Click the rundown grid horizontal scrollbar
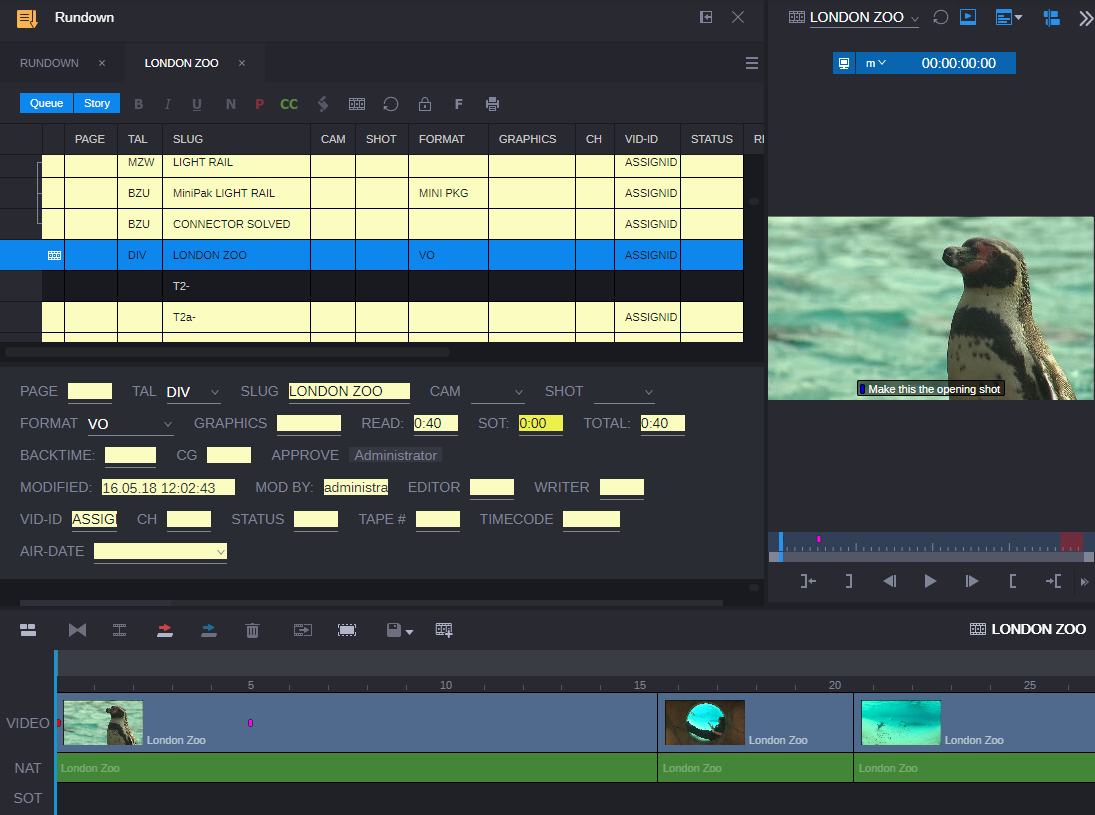Image resolution: width=1095 pixels, height=815 pixels. [x=228, y=352]
